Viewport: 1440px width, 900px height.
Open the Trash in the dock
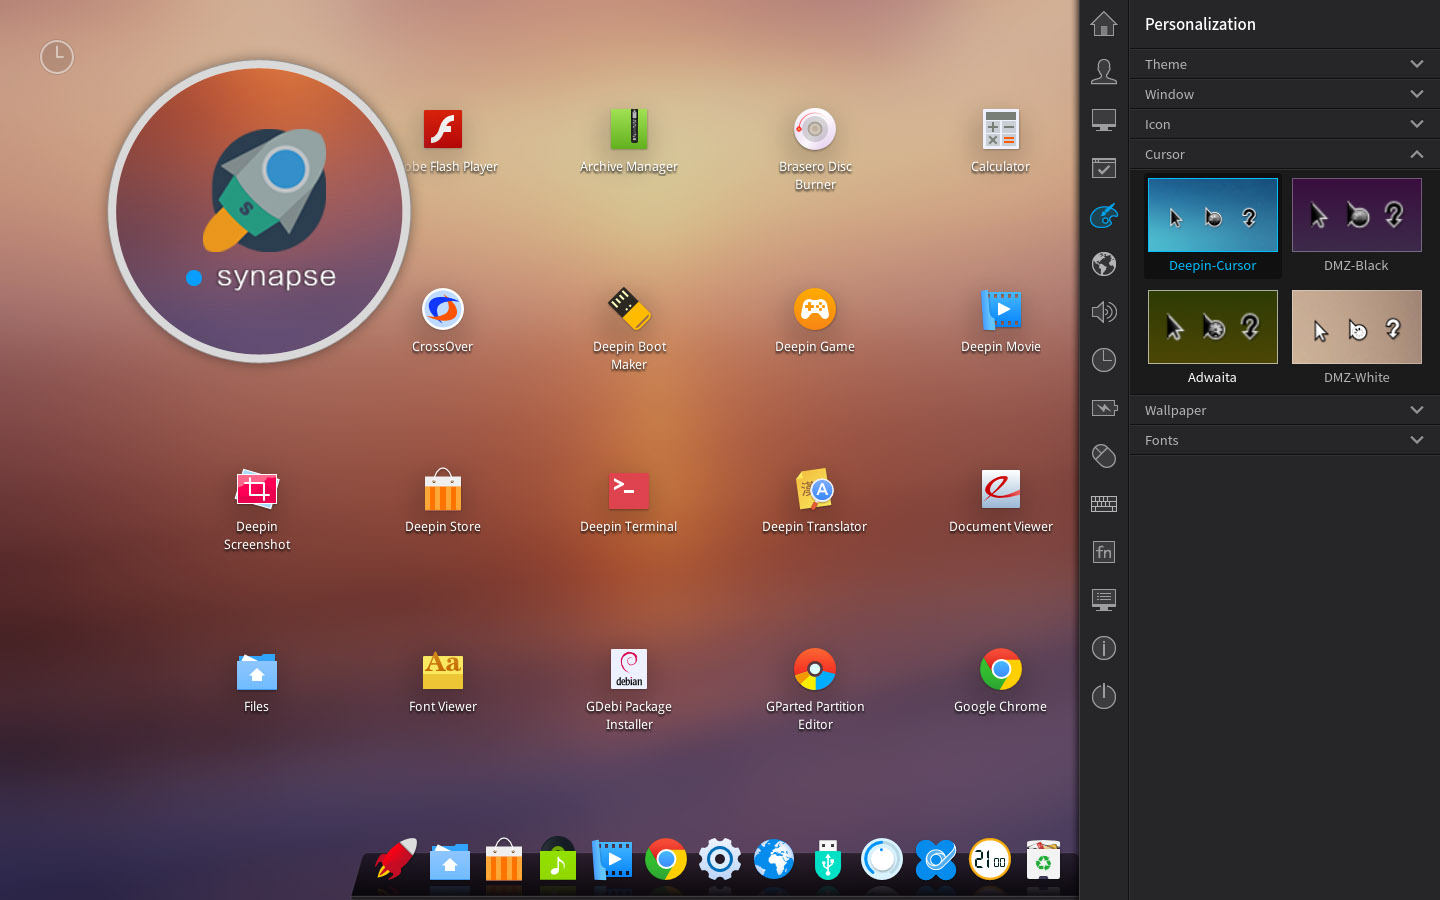coord(1044,859)
